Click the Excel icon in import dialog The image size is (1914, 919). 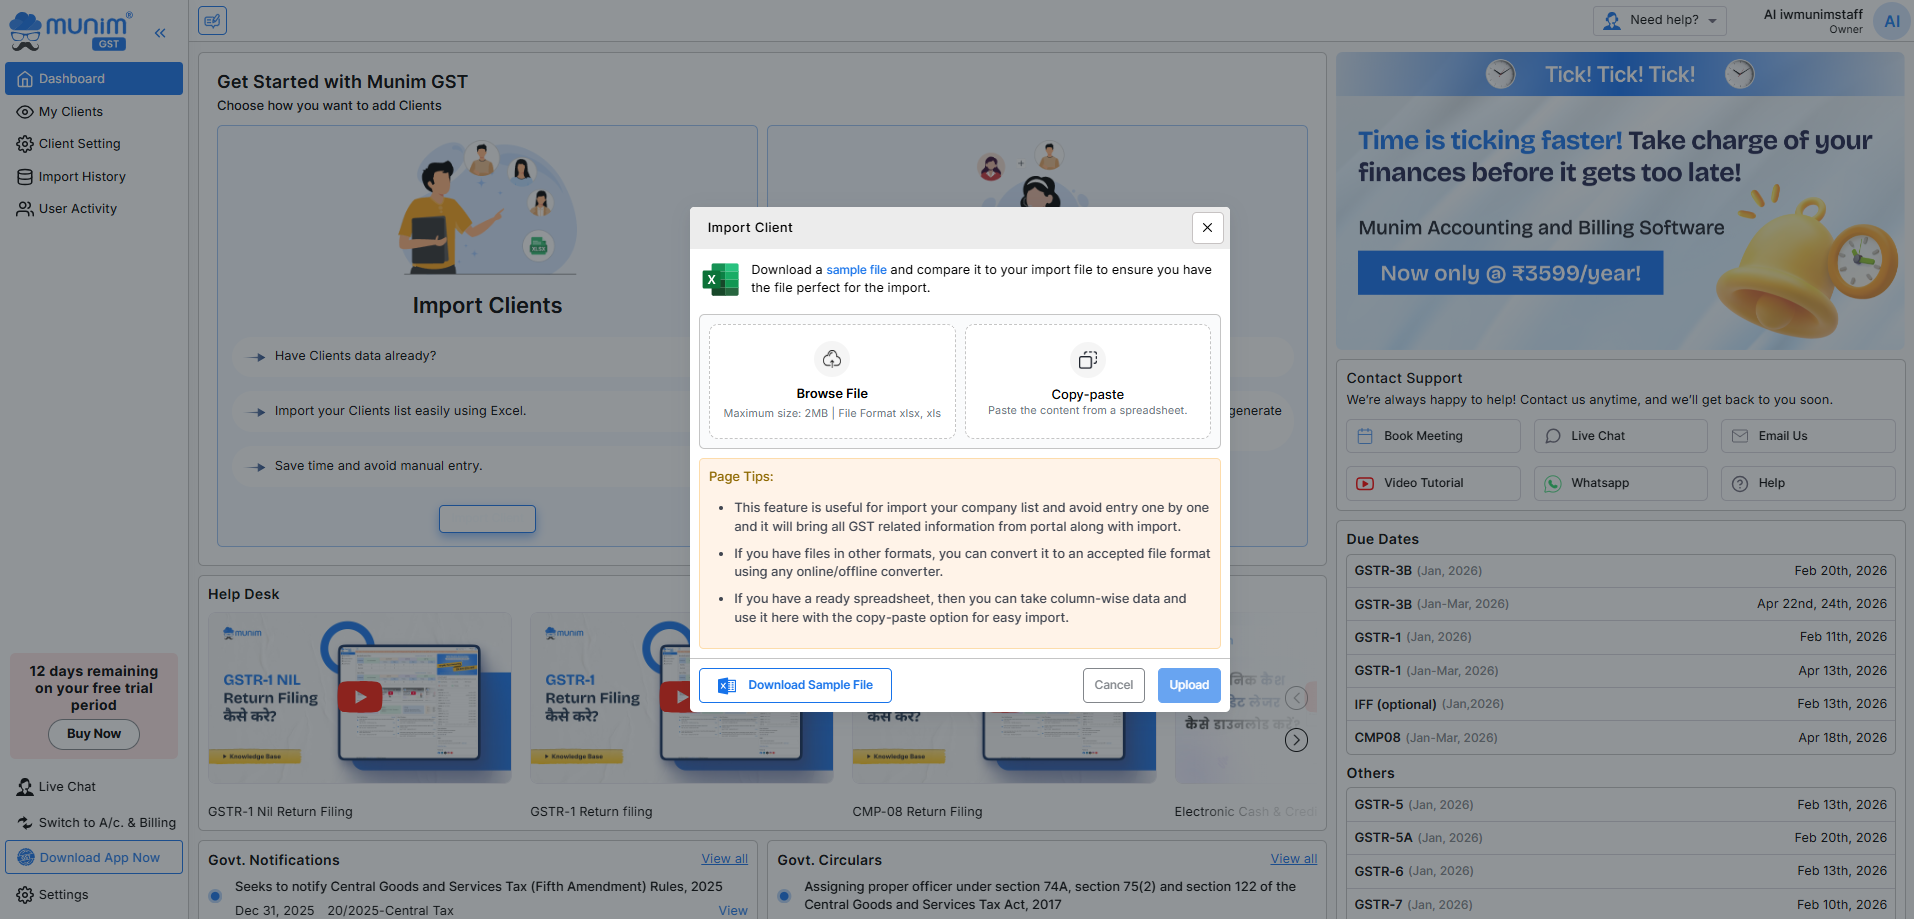(x=720, y=279)
